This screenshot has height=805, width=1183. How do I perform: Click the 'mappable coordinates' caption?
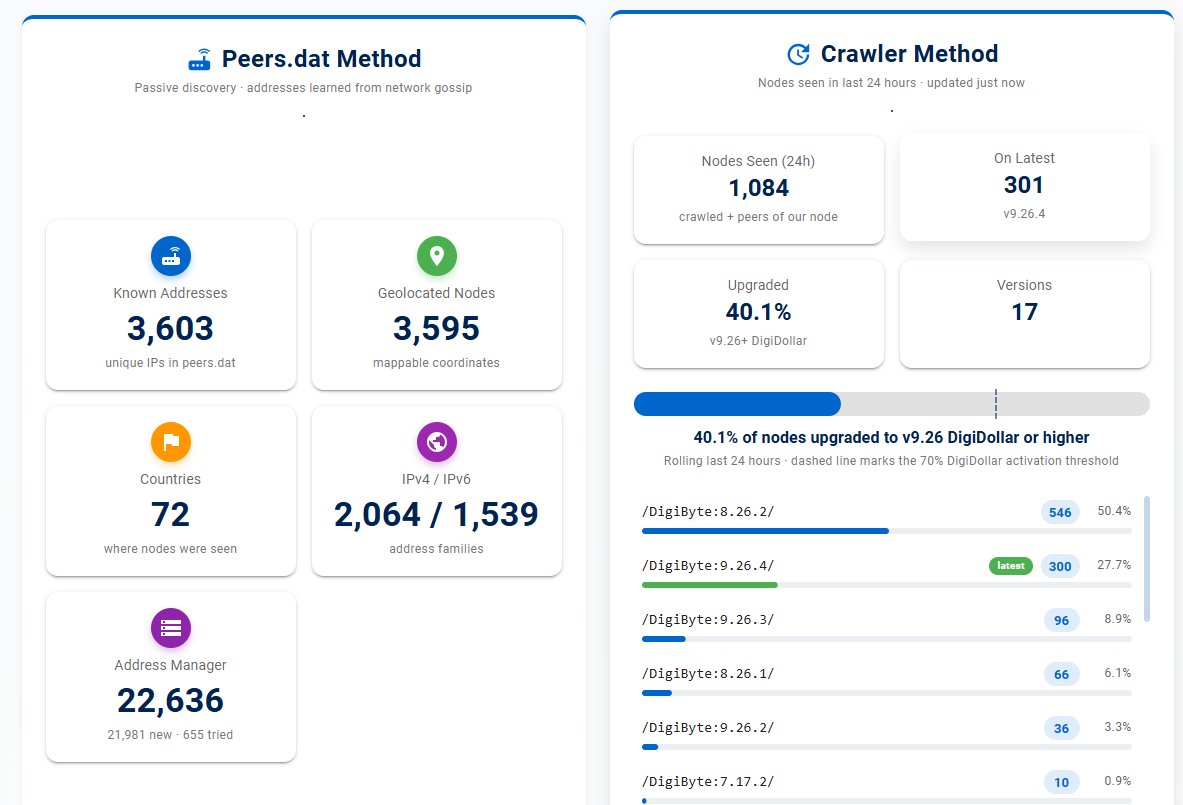tap(436, 363)
